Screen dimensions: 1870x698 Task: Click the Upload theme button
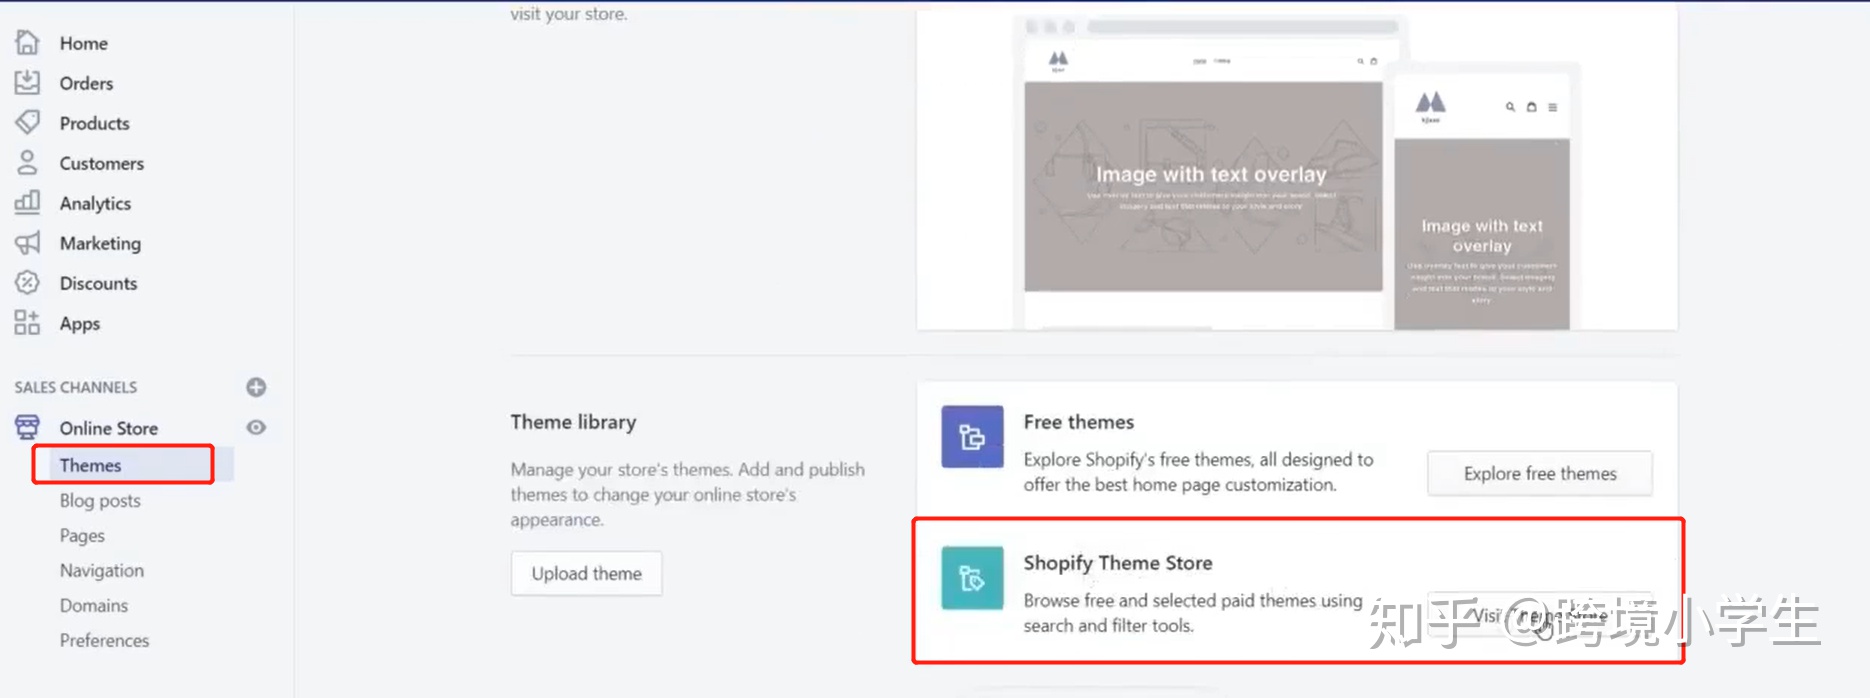point(587,573)
